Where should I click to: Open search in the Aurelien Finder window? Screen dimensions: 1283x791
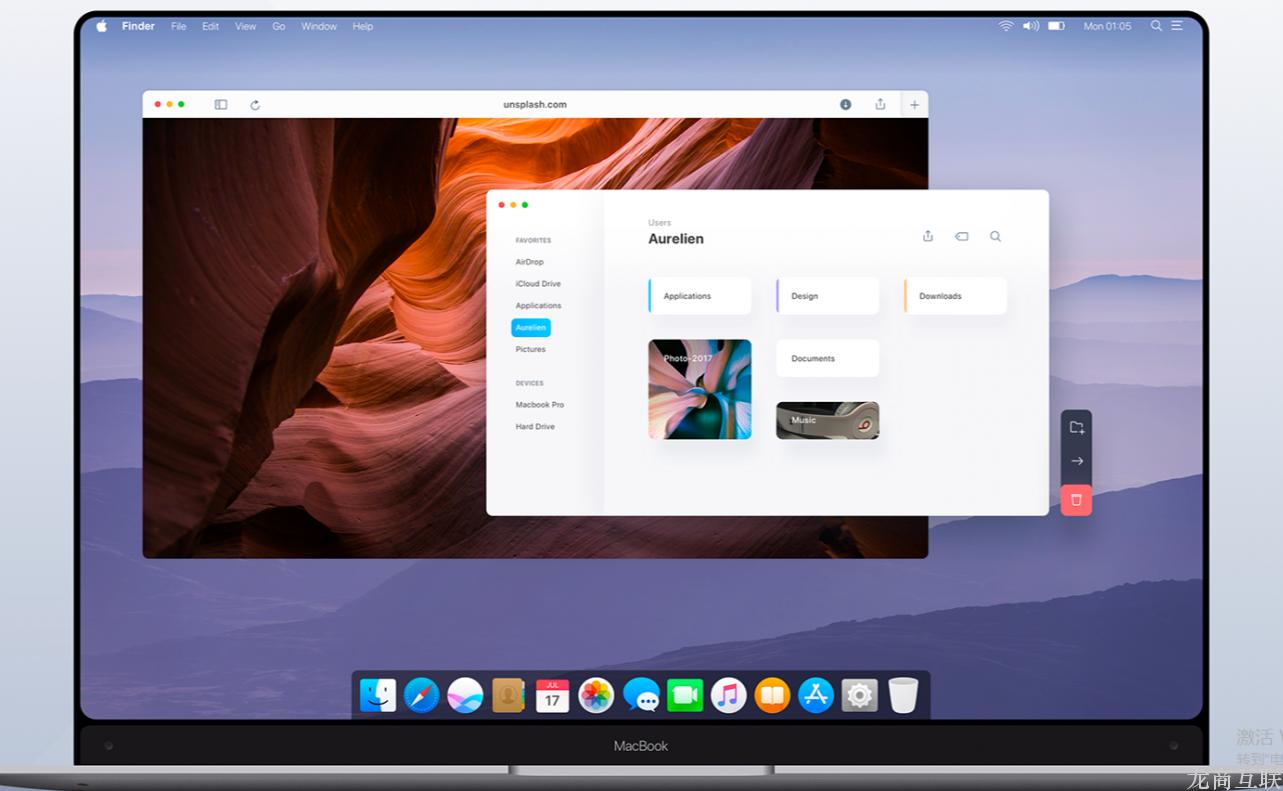pyautogui.click(x=995, y=237)
